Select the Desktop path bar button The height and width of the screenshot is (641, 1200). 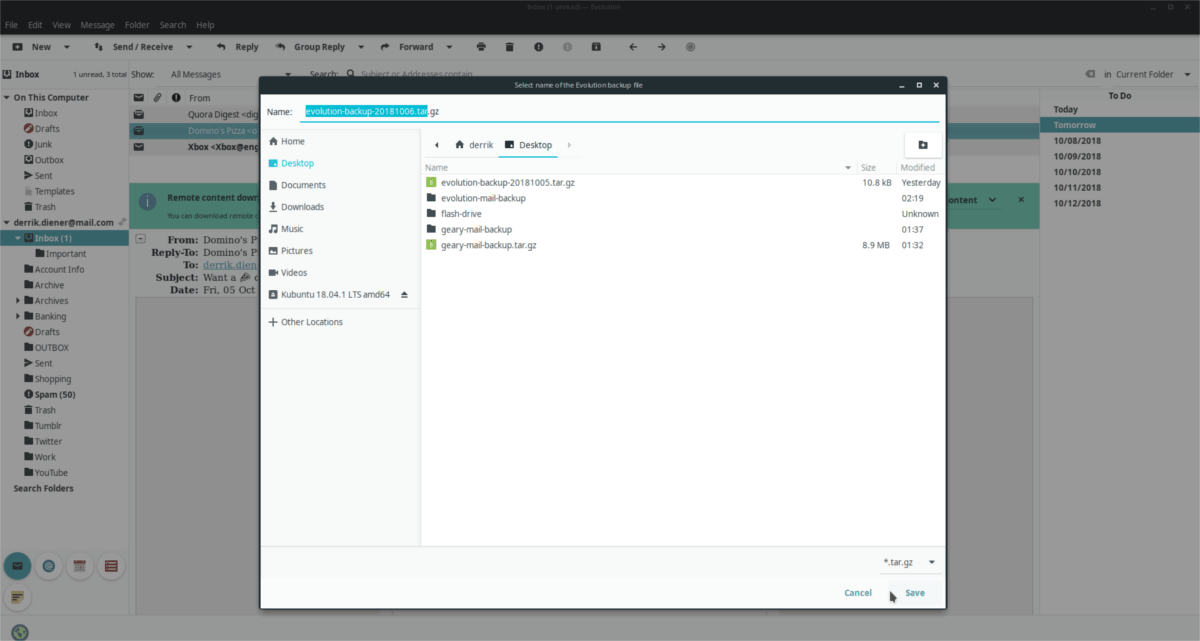point(529,145)
